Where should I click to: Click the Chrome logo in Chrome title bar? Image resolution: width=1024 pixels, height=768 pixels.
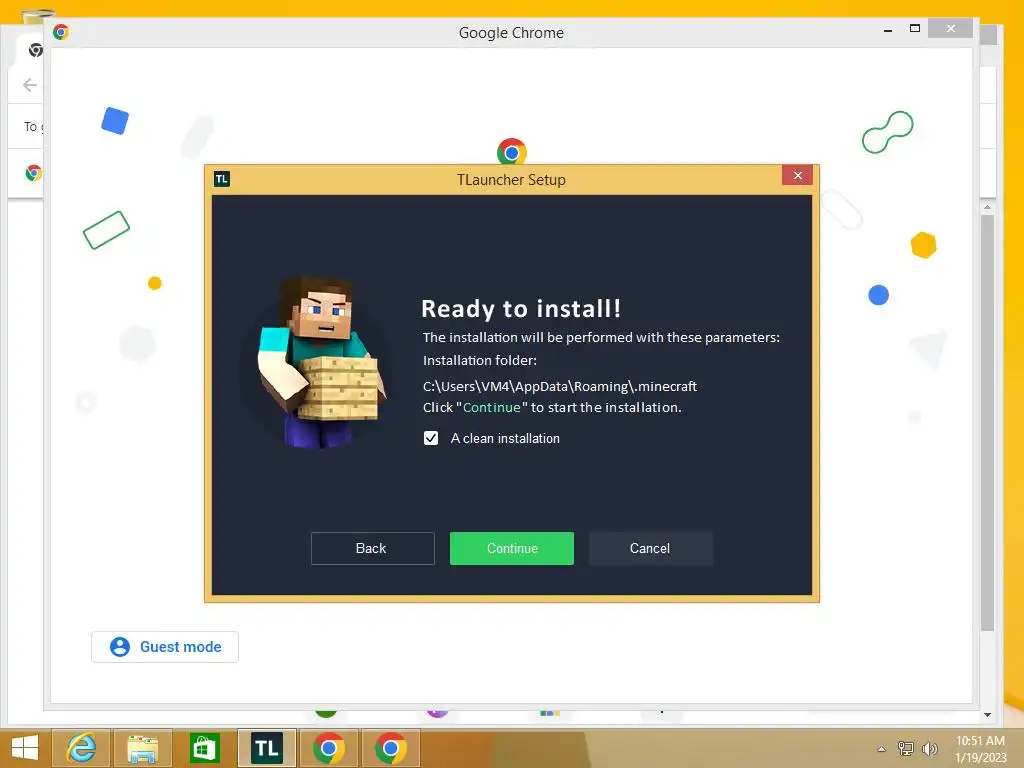point(61,31)
